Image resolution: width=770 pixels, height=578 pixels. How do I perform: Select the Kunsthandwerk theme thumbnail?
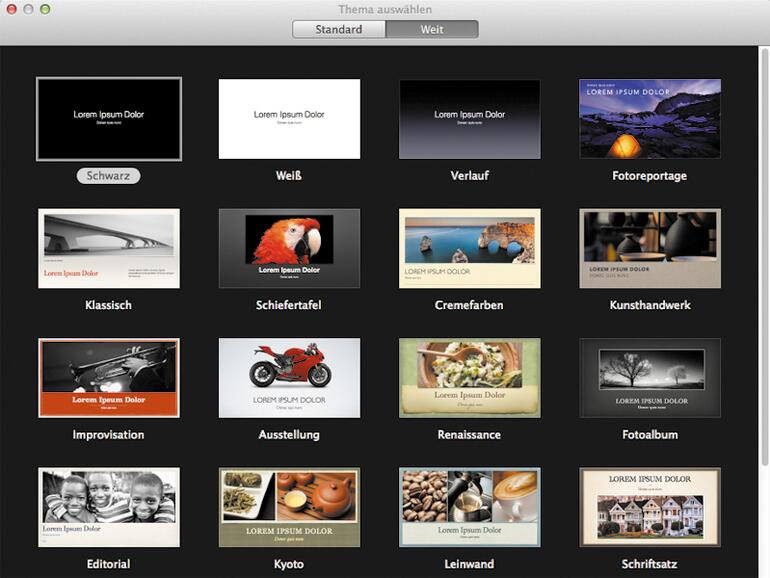[x=649, y=248]
